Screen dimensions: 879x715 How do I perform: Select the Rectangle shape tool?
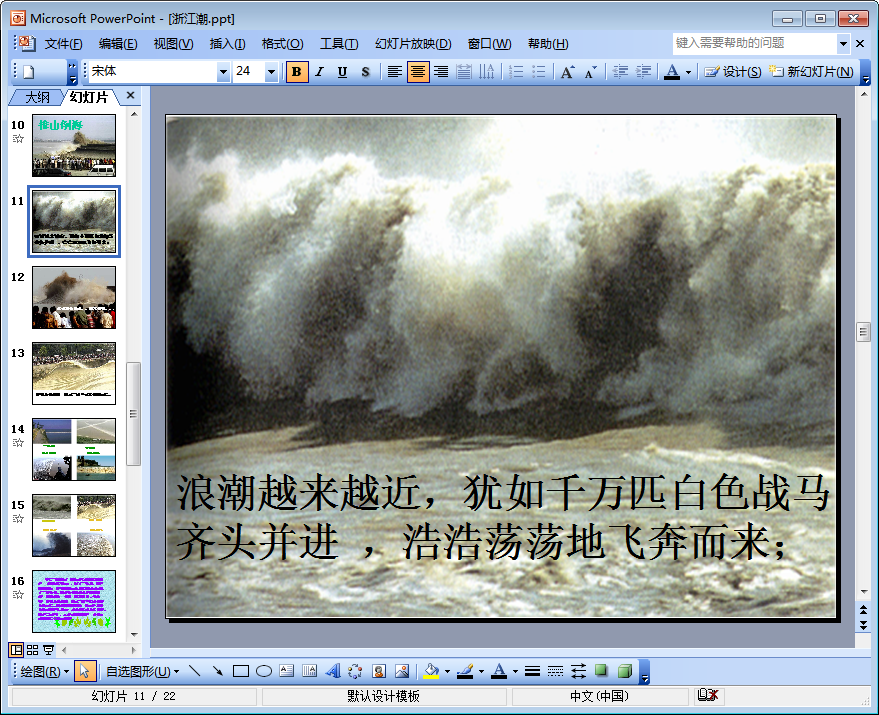240,671
